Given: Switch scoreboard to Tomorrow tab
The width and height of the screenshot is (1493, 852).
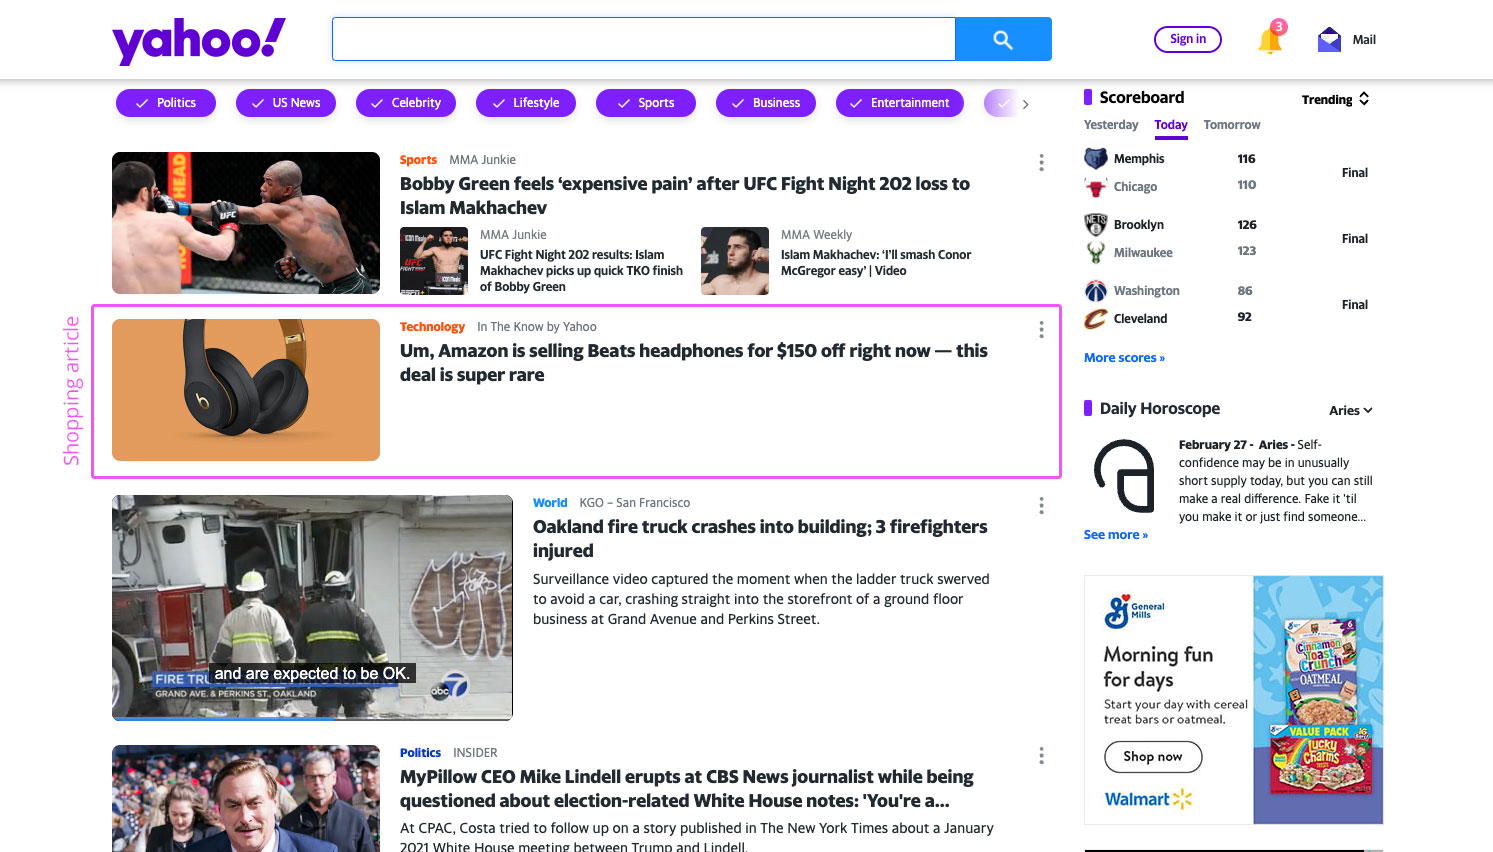Looking at the screenshot, I should [1232, 125].
